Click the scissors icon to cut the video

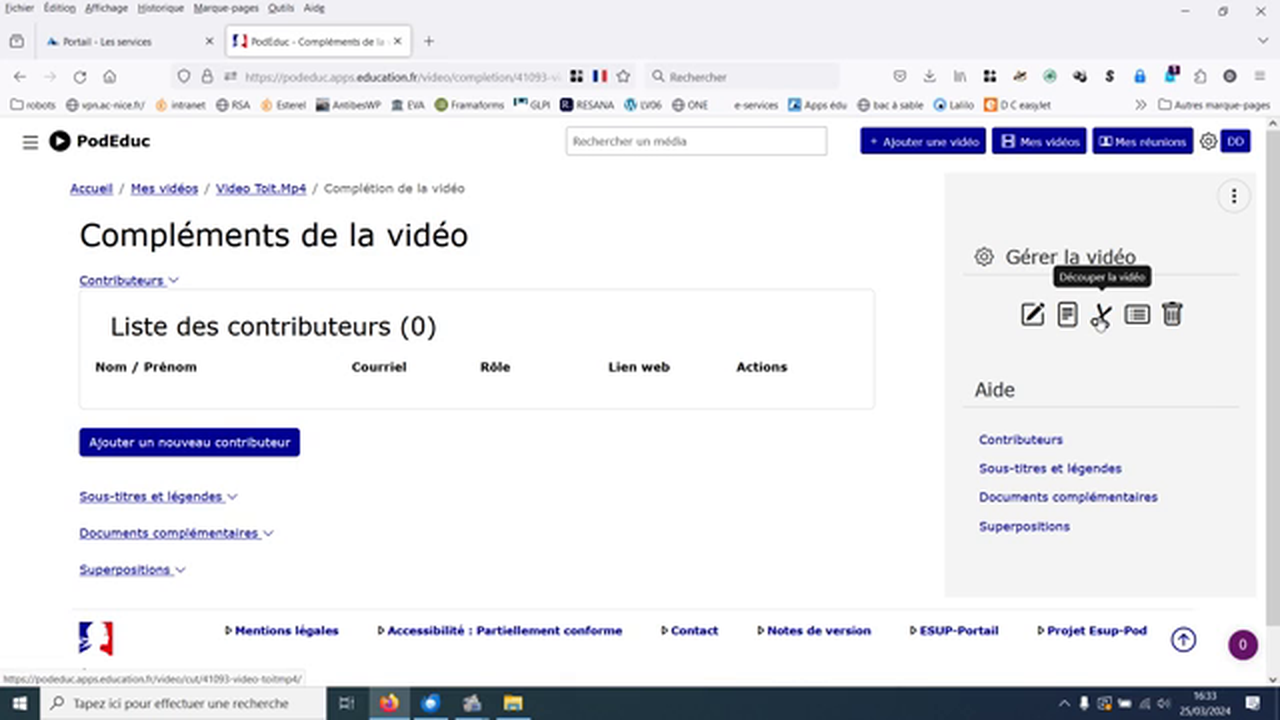point(1101,315)
